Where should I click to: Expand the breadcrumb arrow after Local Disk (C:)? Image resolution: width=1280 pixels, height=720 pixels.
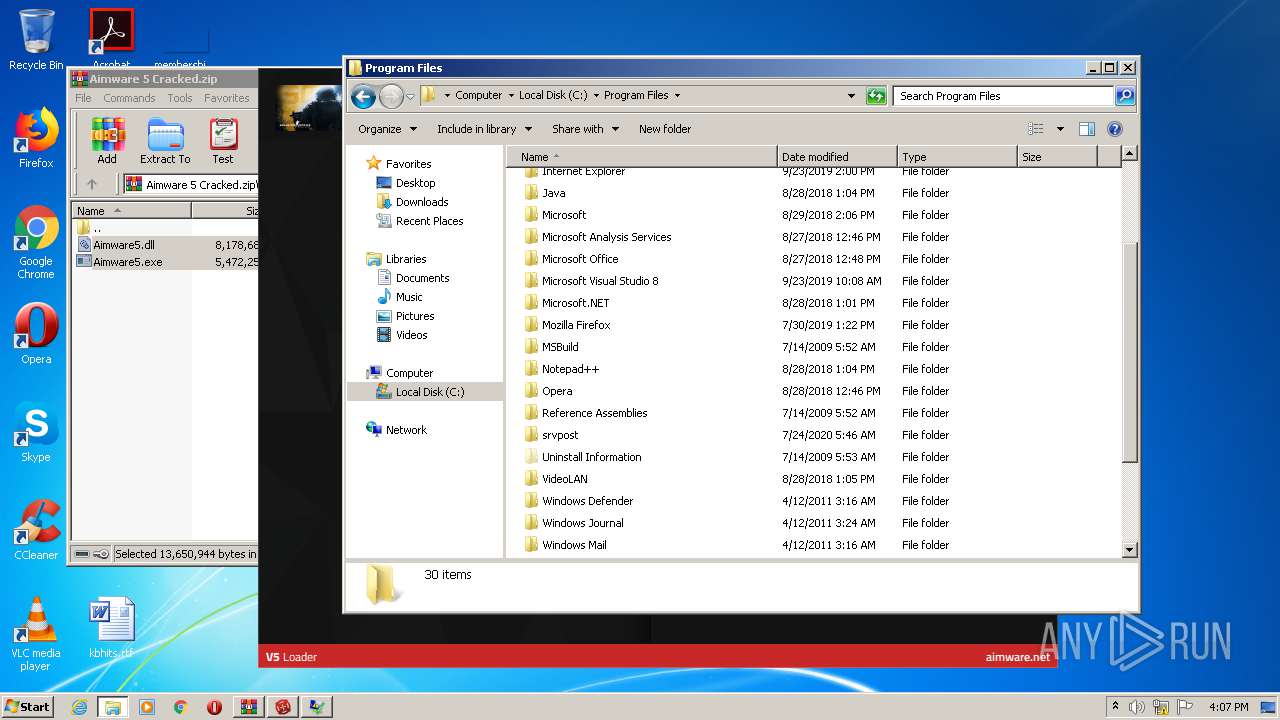tap(596, 96)
